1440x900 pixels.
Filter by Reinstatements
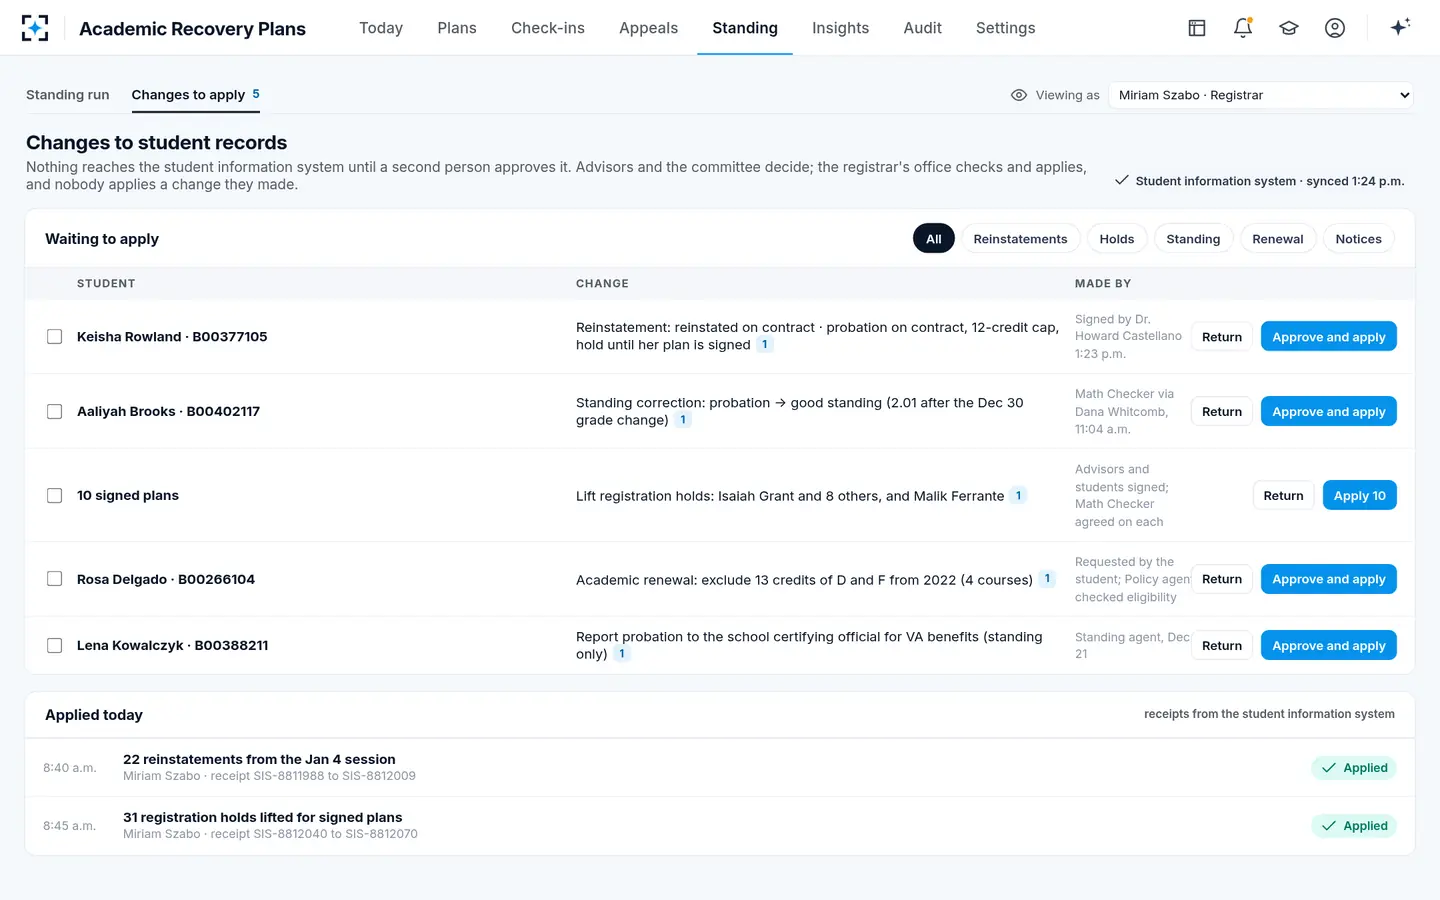tap(1020, 239)
